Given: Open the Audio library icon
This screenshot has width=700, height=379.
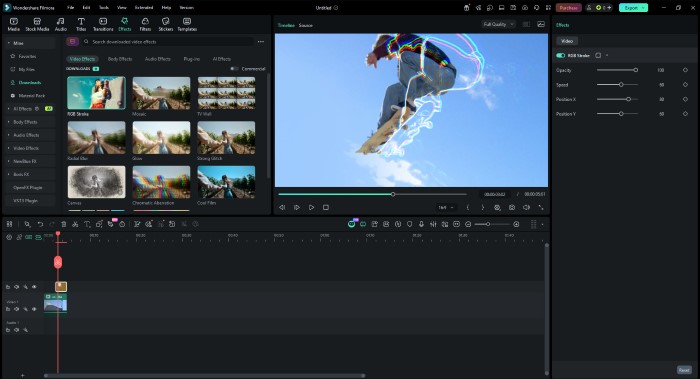Looking at the screenshot, I should pos(61,24).
